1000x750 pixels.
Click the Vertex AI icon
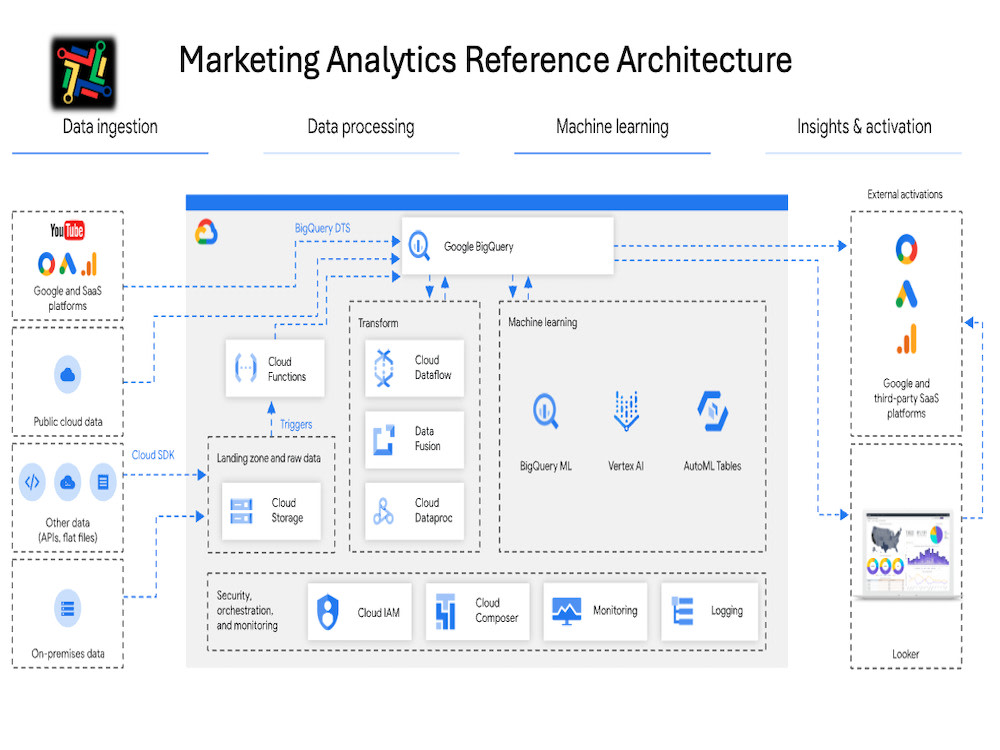[626, 411]
